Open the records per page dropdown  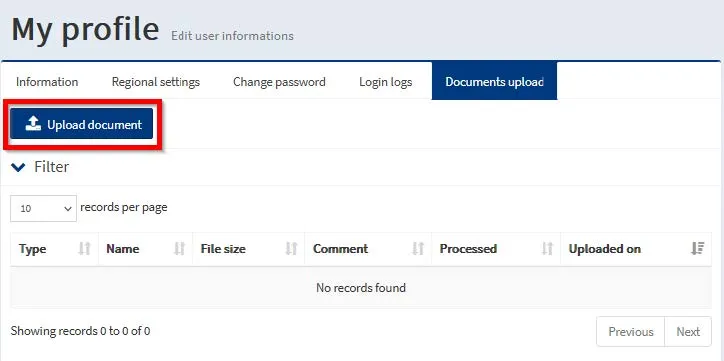click(x=43, y=208)
